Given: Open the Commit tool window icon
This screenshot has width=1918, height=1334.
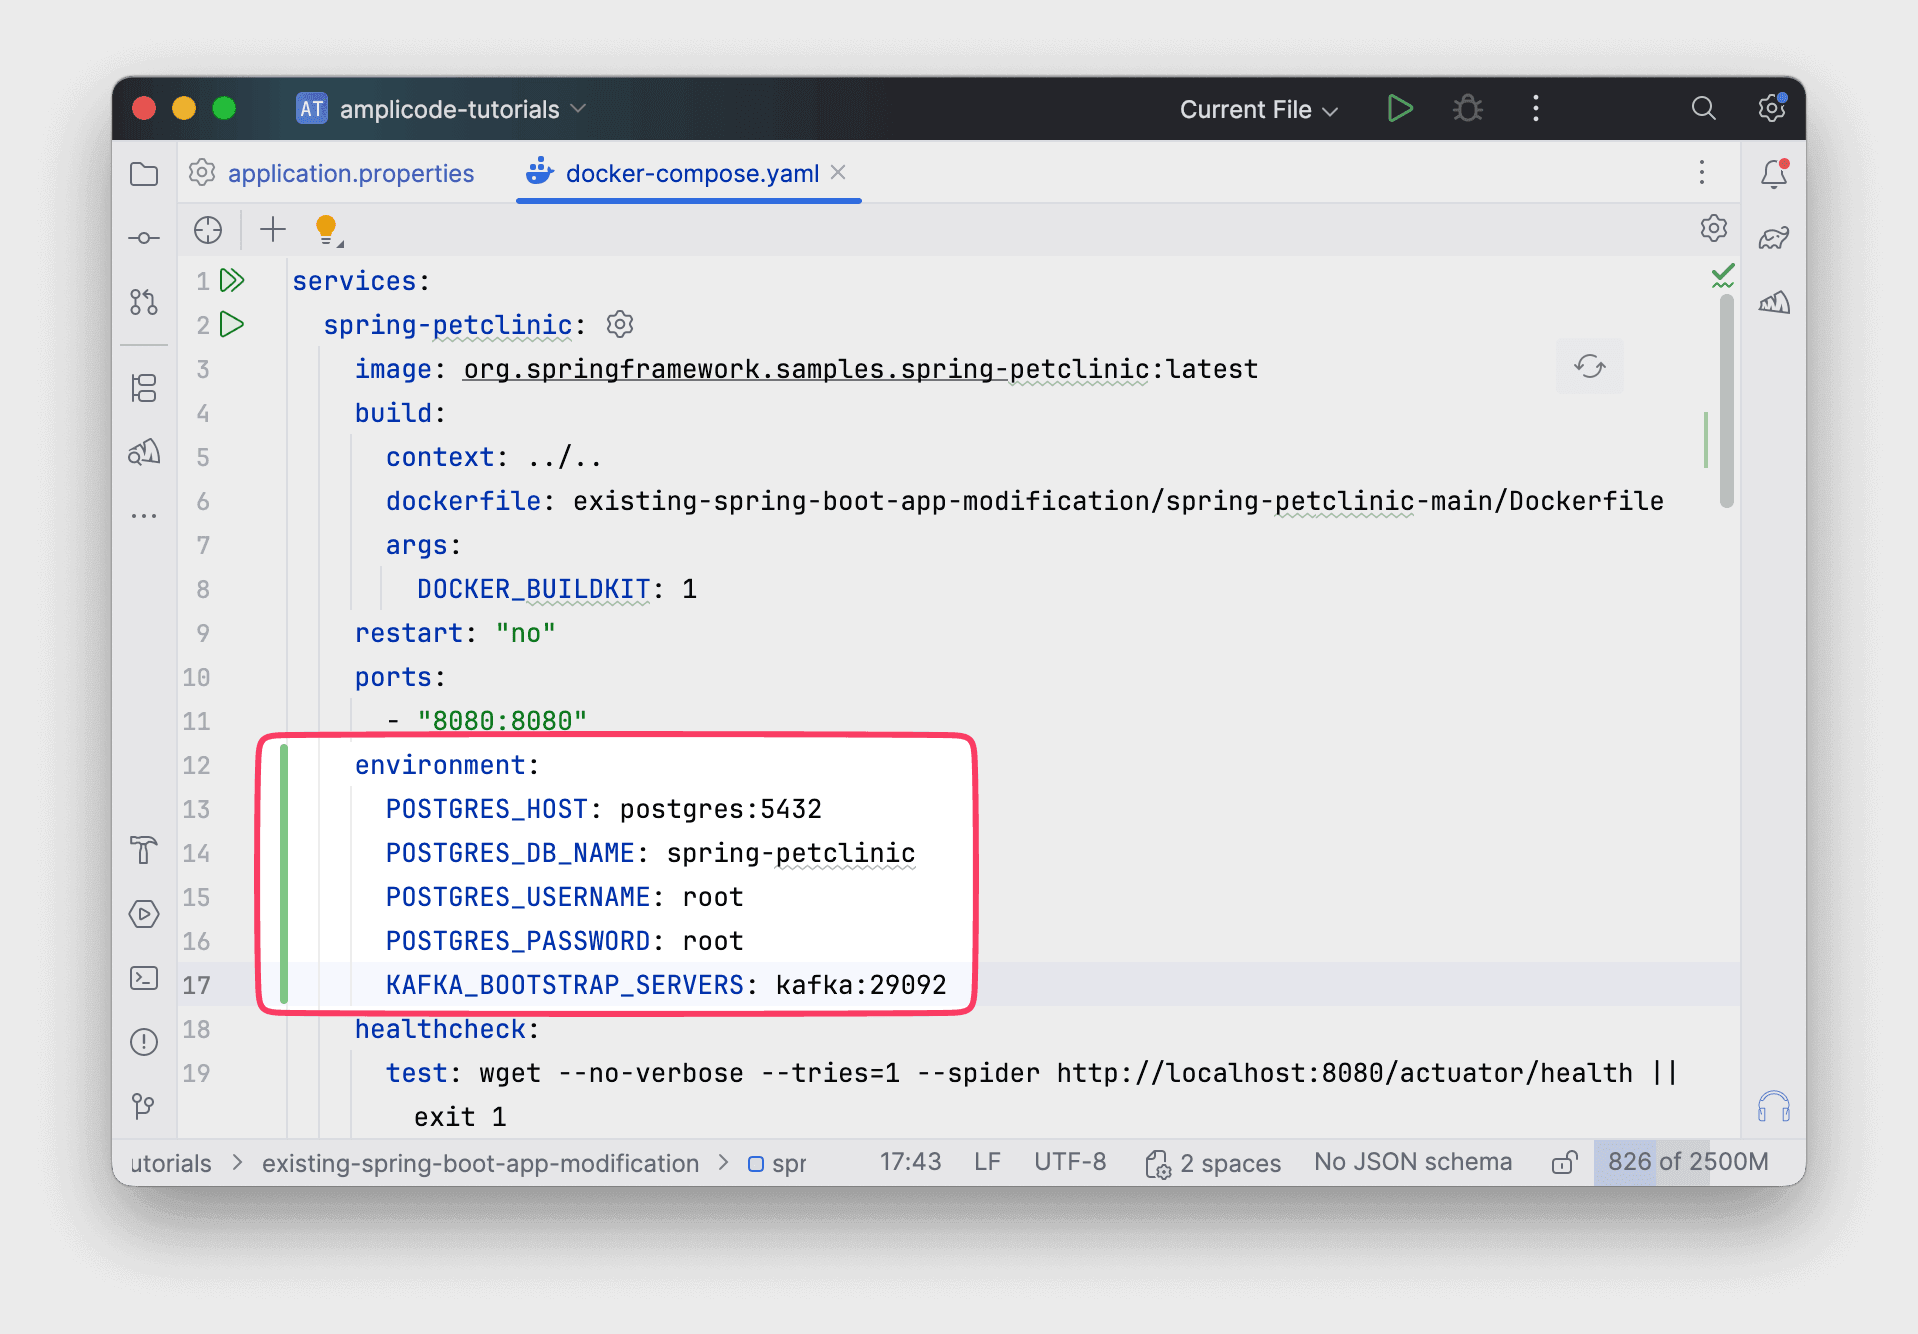Looking at the screenshot, I should [x=144, y=238].
